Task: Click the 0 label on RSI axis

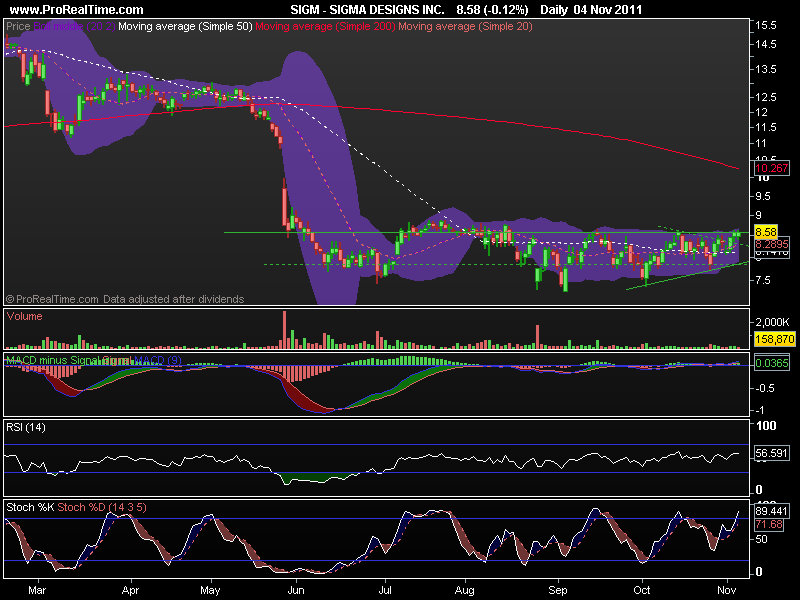Action: [x=759, y=490]
